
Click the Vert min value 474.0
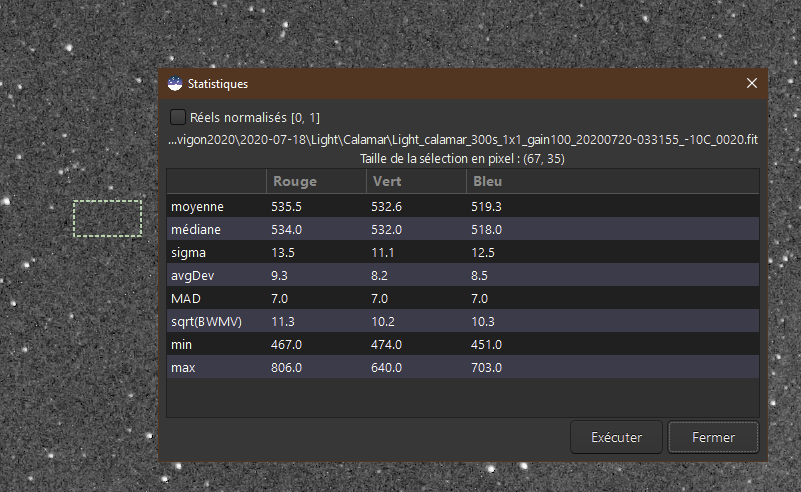coord(386,344)
